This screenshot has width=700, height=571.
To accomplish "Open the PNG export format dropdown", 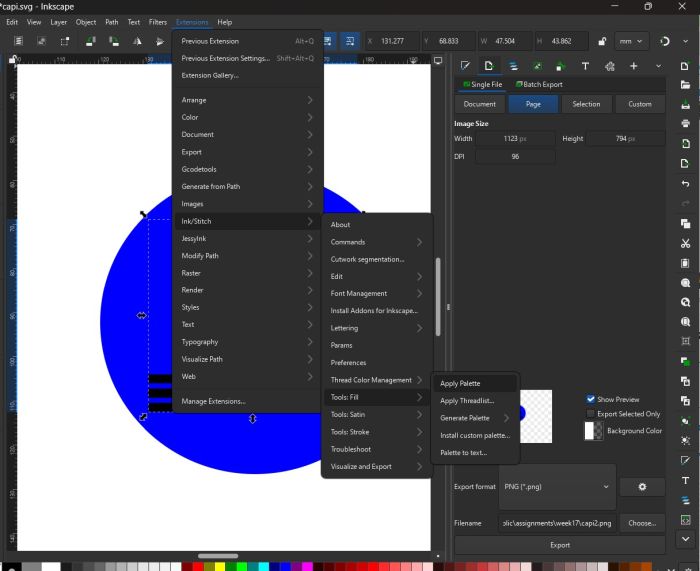I will (x=557, y=487).
